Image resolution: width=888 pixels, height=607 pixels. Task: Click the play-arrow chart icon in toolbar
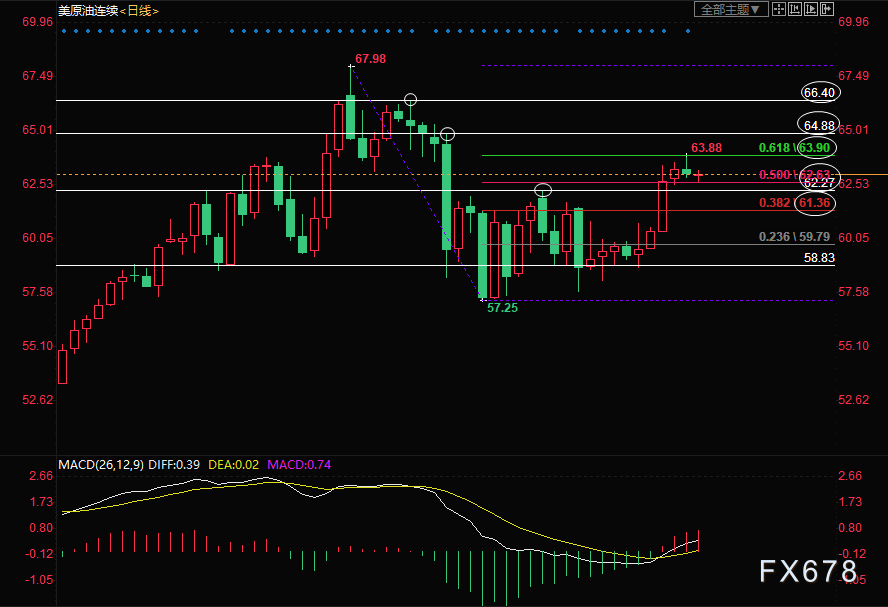click(x=809, y=9)
